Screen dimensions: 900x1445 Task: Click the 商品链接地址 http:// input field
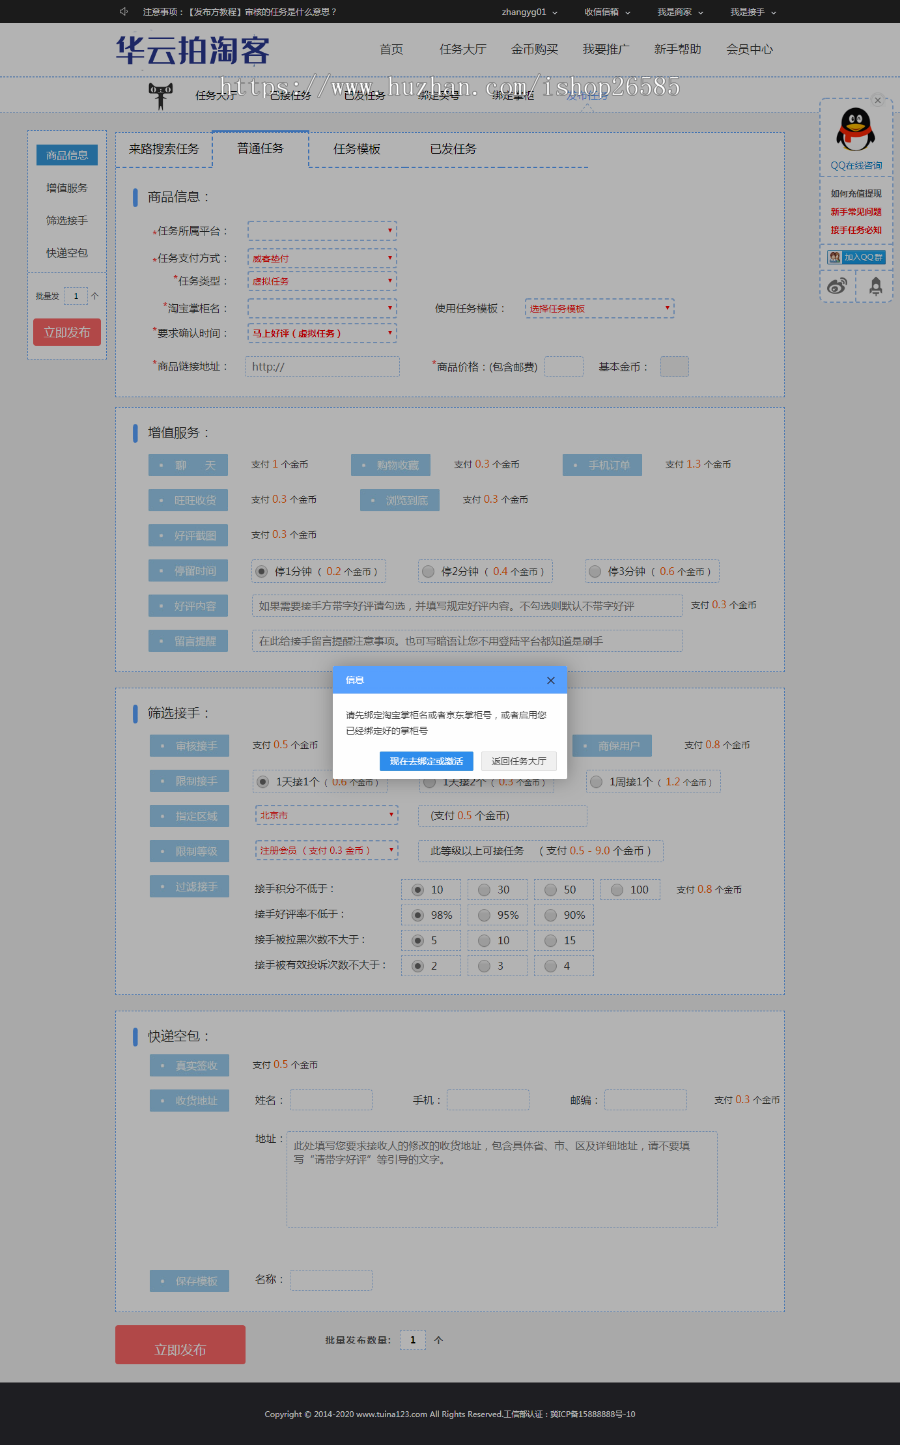pos(322,367)
